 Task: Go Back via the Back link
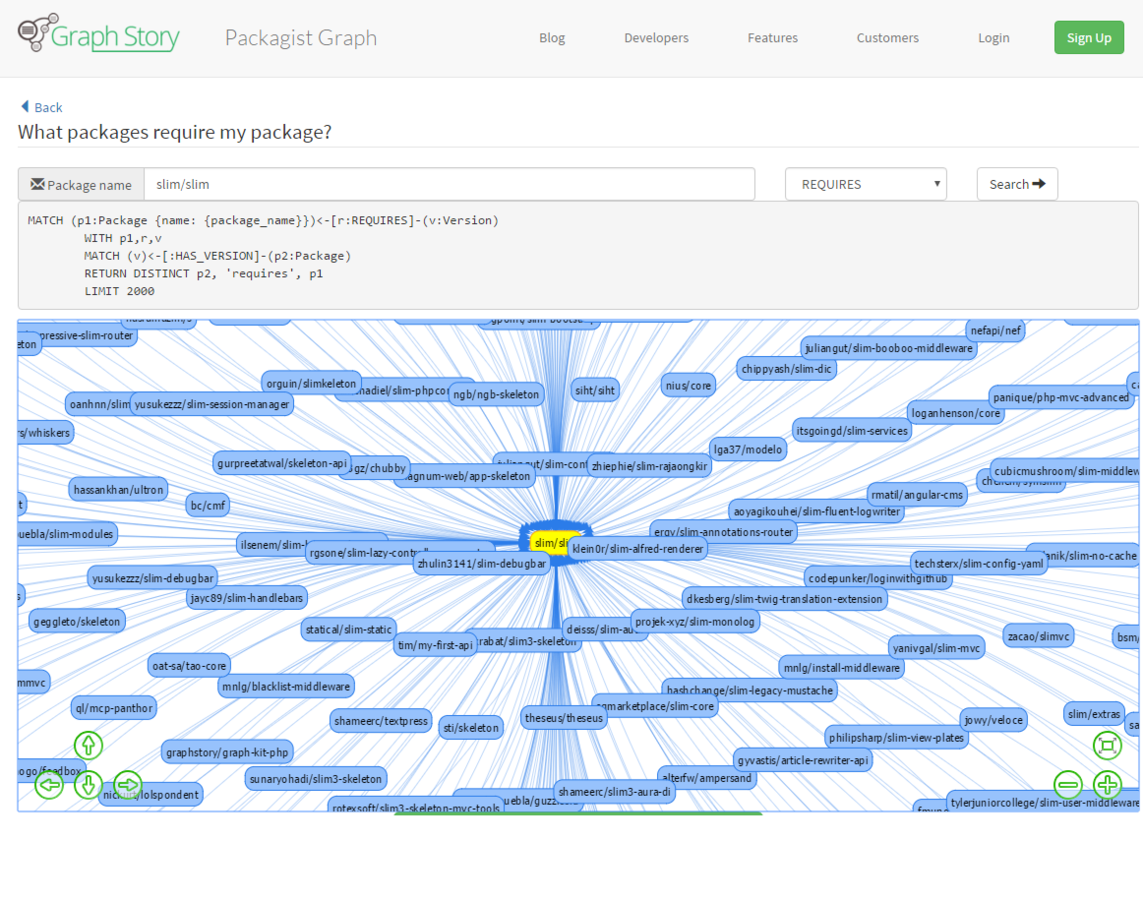(48, 107)
